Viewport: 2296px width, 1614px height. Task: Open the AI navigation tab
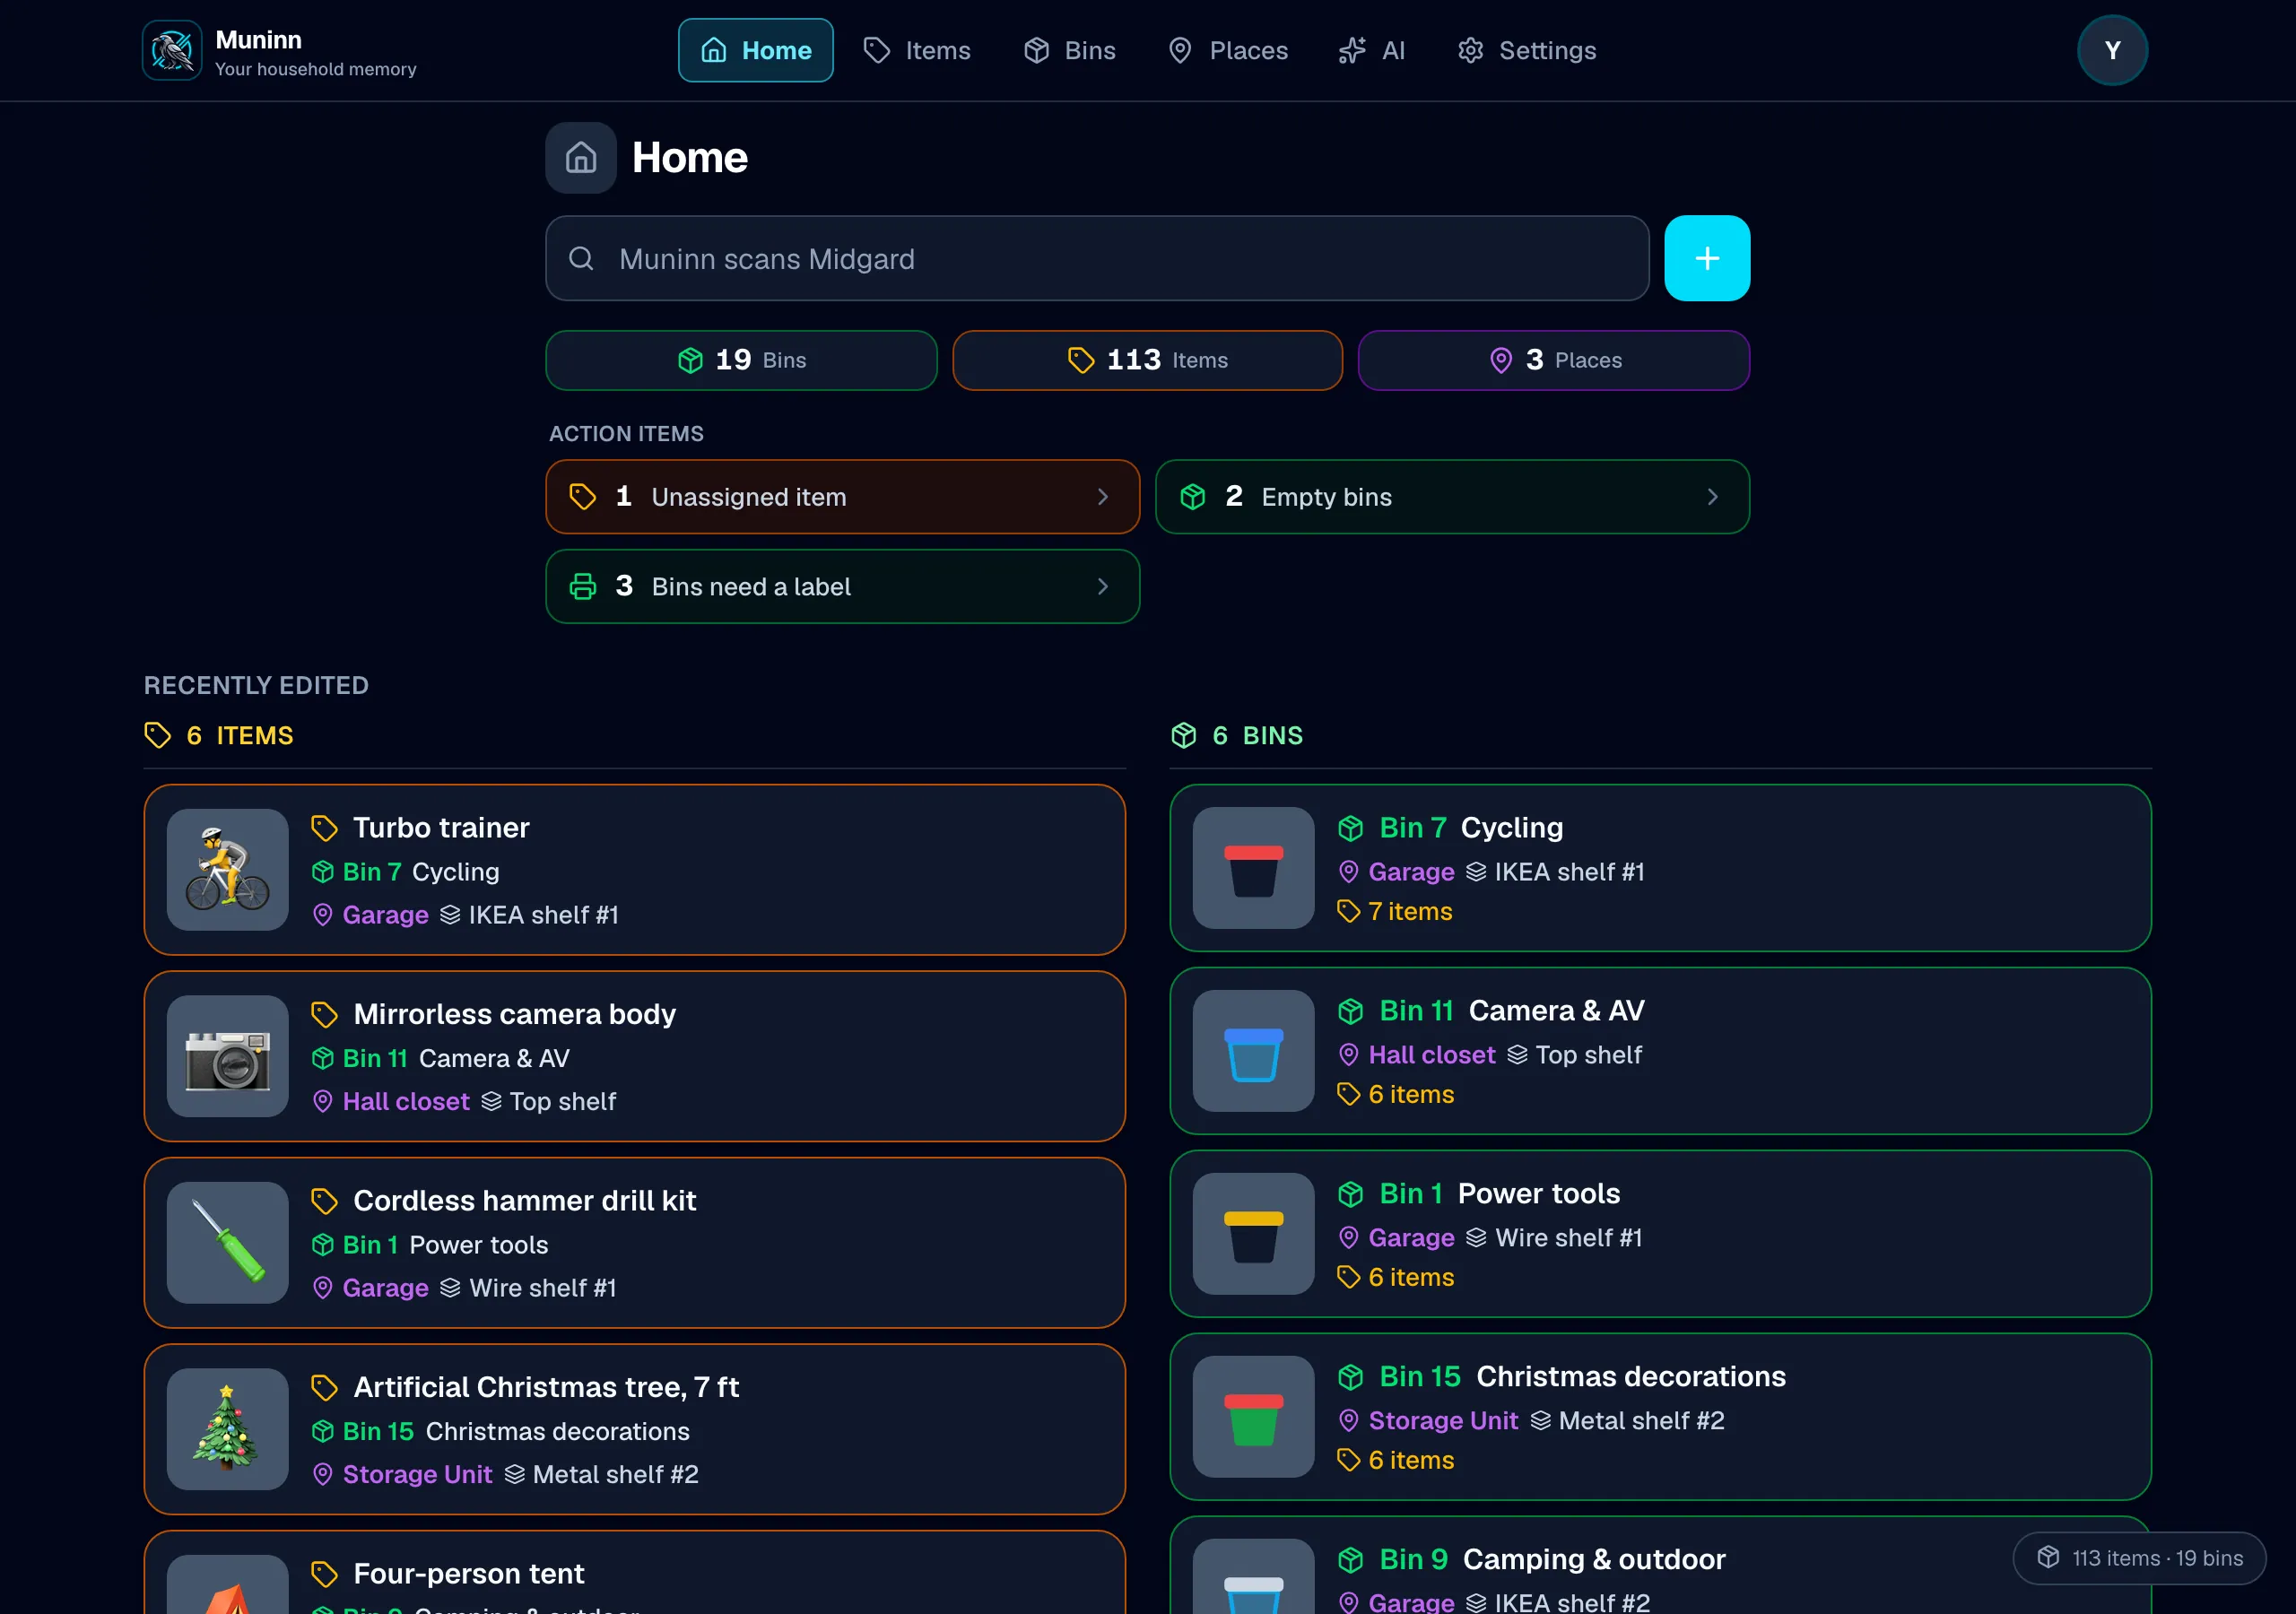tap(1372, 50)
